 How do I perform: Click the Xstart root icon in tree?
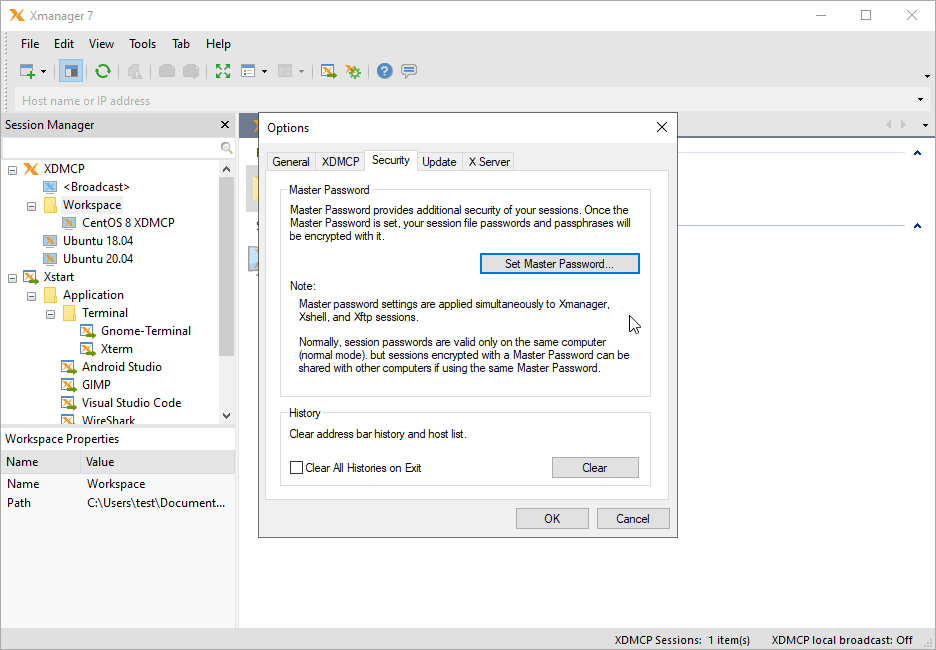click(x=31, y=277)
